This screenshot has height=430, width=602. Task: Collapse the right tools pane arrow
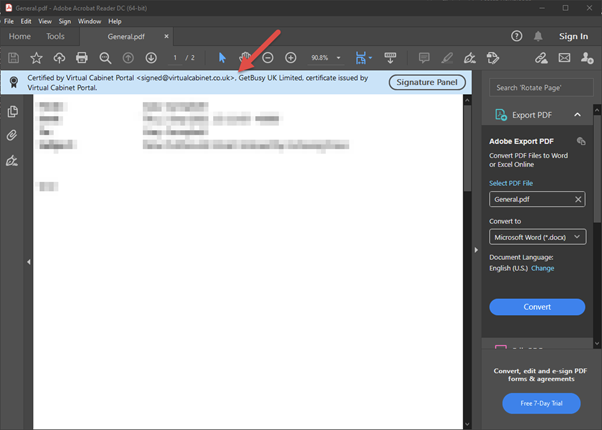click(x=476, y=250)
